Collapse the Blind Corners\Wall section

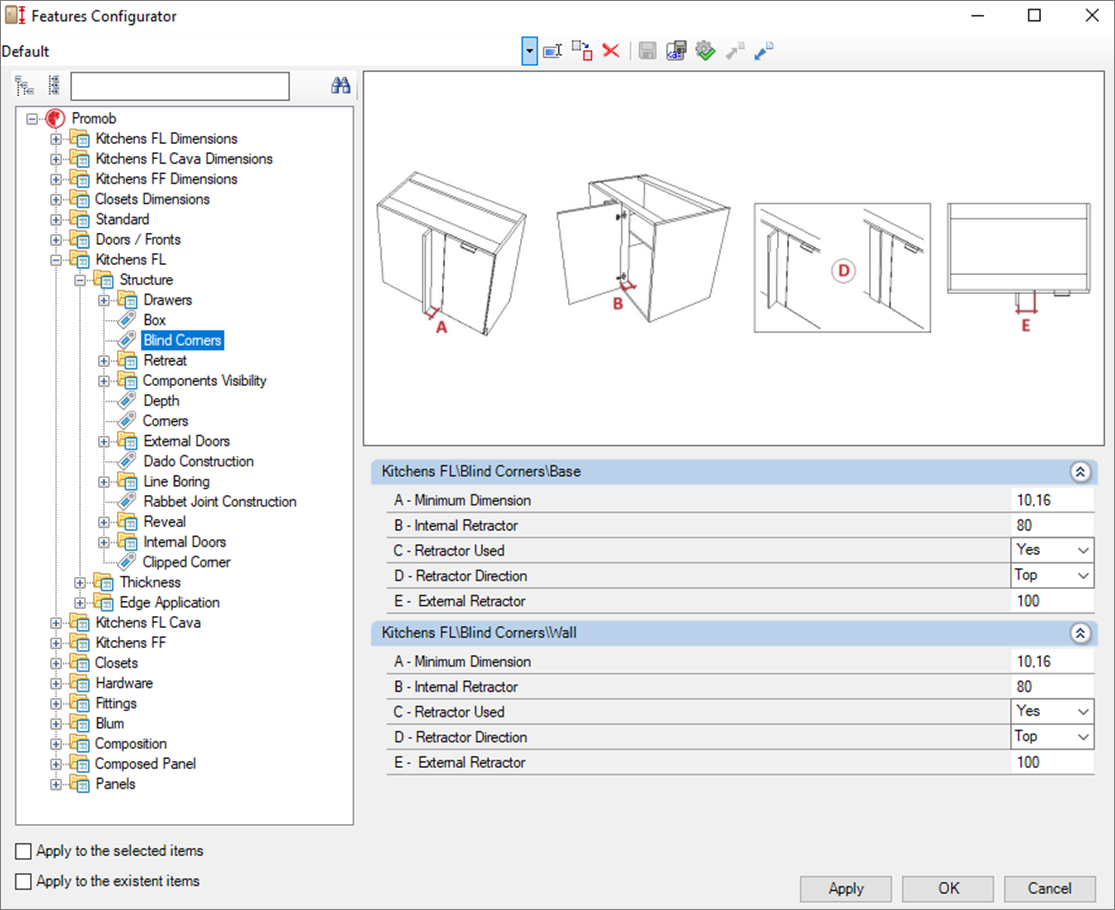click(1080, 633)
